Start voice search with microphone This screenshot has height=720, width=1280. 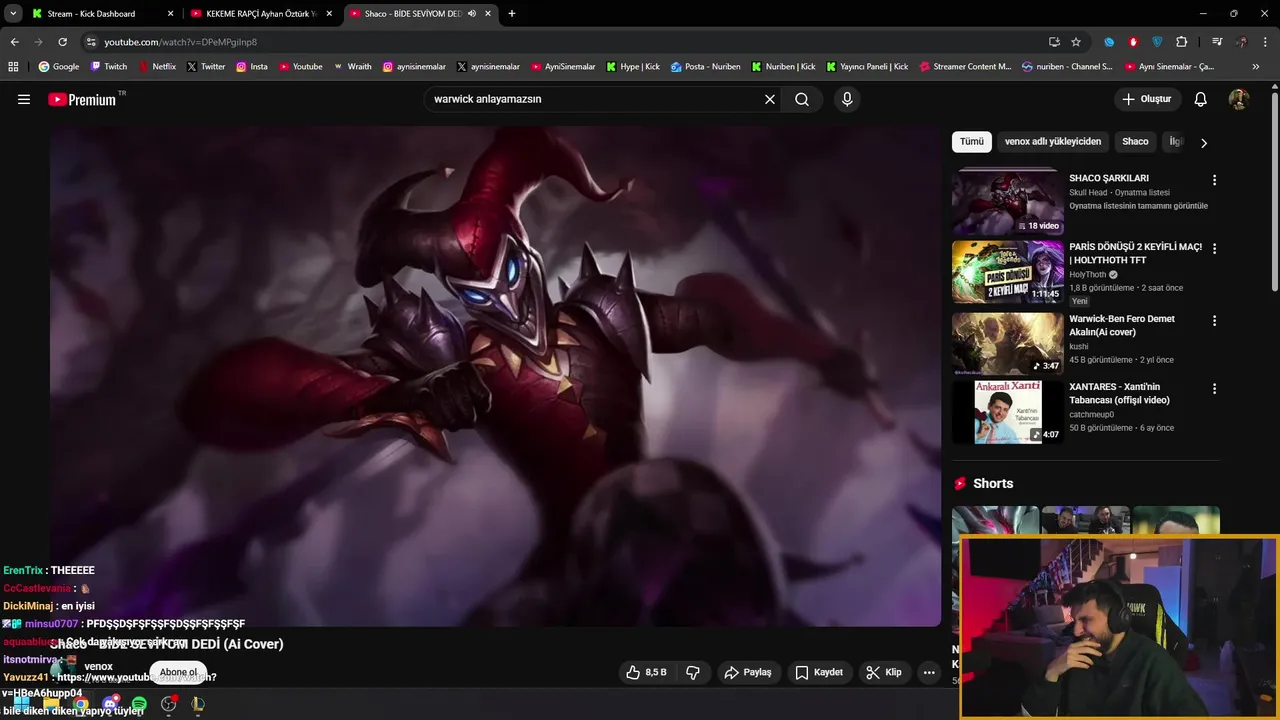tap(847, 99)
